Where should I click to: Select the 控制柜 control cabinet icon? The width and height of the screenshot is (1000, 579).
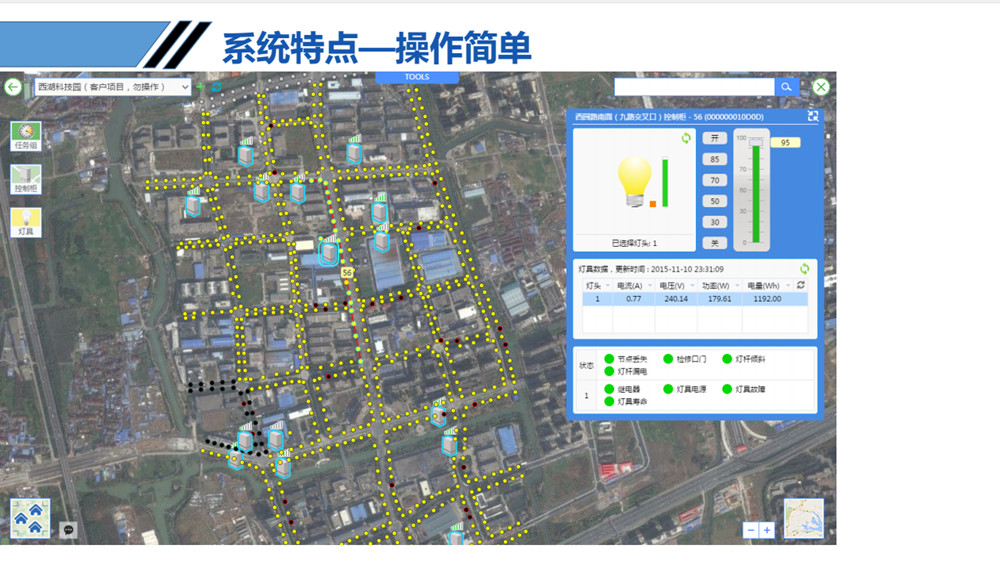point(26,179)
